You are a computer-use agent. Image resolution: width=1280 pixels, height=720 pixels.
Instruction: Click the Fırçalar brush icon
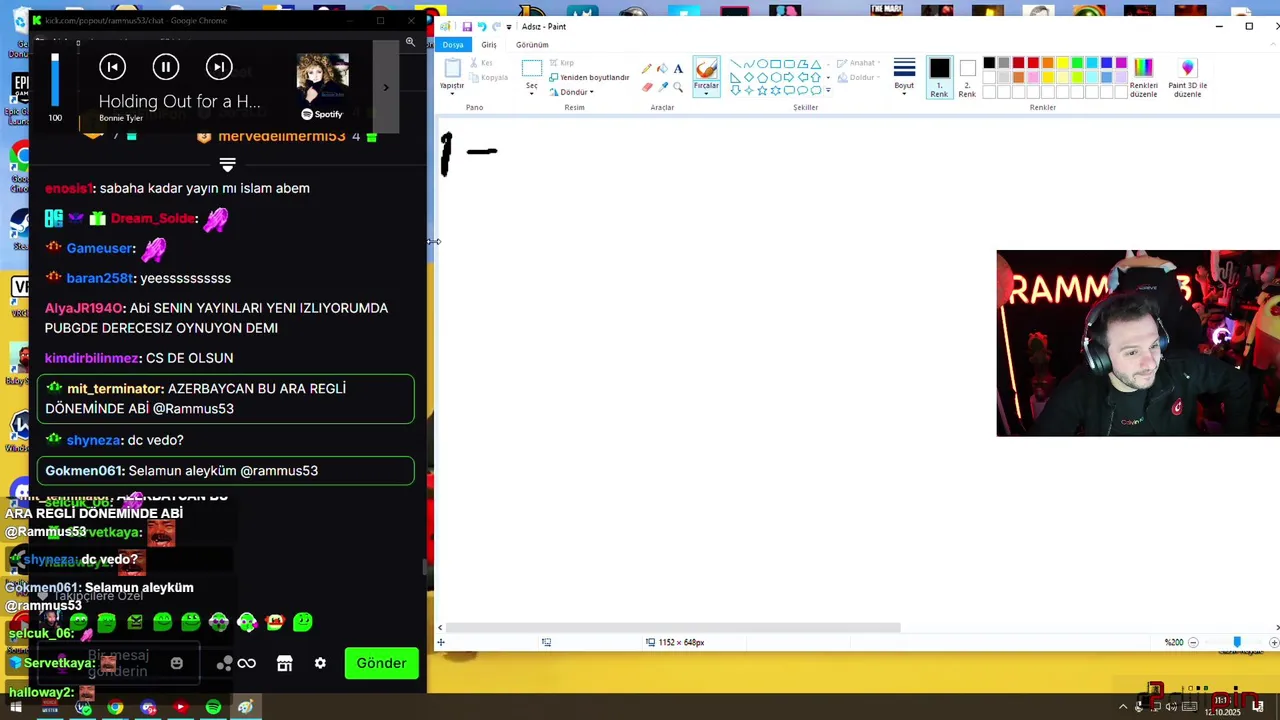coord(706,68)
